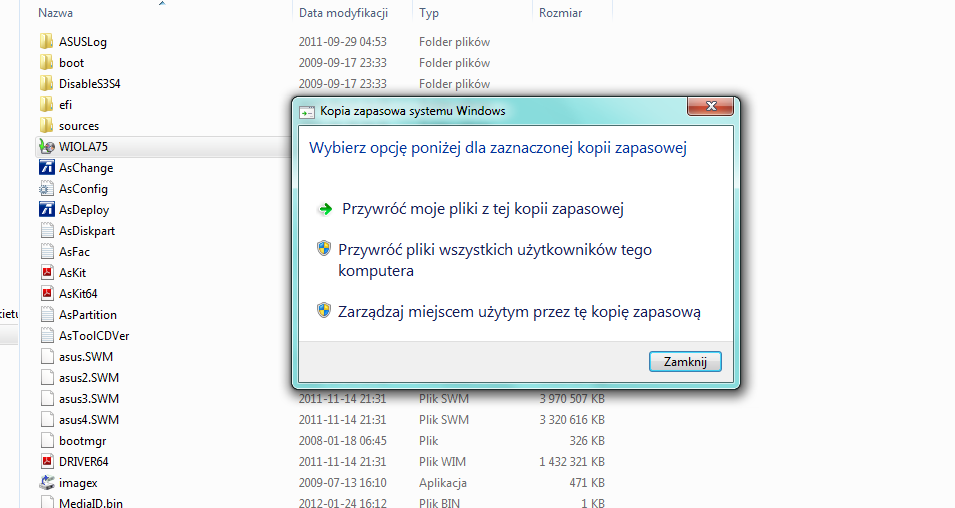Click the asus3.SWM file name

[89, 399]
